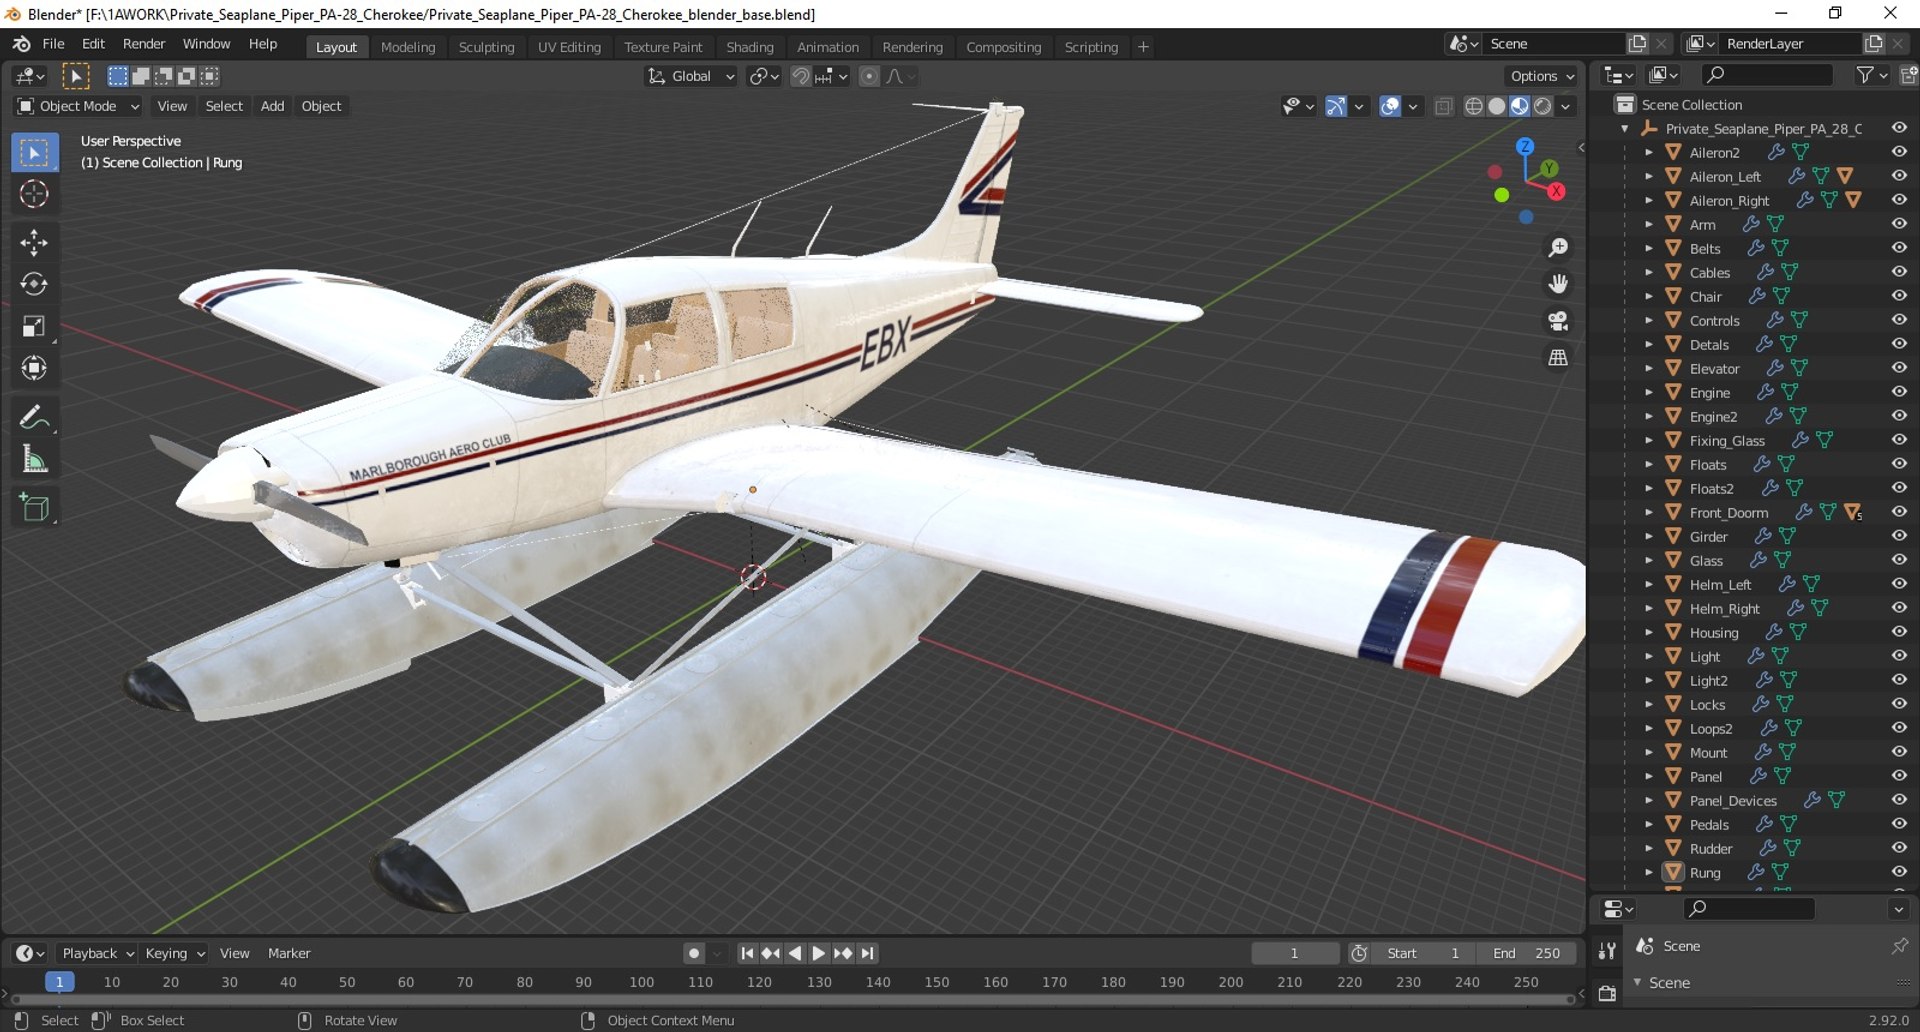Open the Add menu in the viewport header
This screenshot has height=1032, width=1920.
(x=272, y=106)
